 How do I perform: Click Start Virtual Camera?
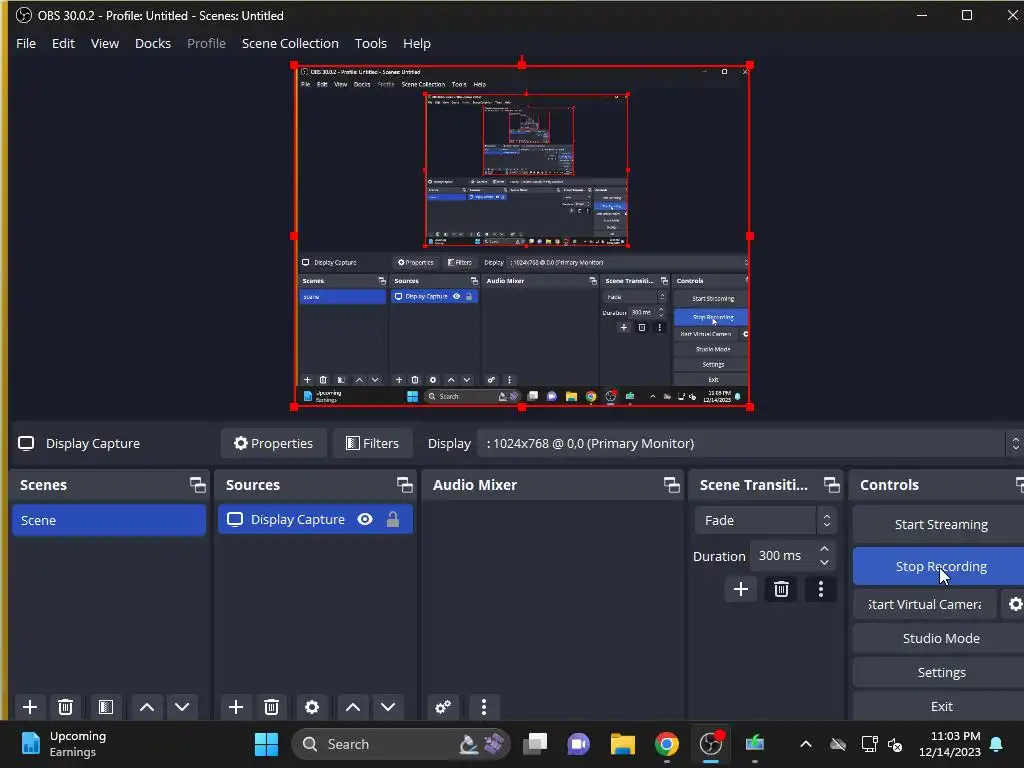(x=925, y=604)
